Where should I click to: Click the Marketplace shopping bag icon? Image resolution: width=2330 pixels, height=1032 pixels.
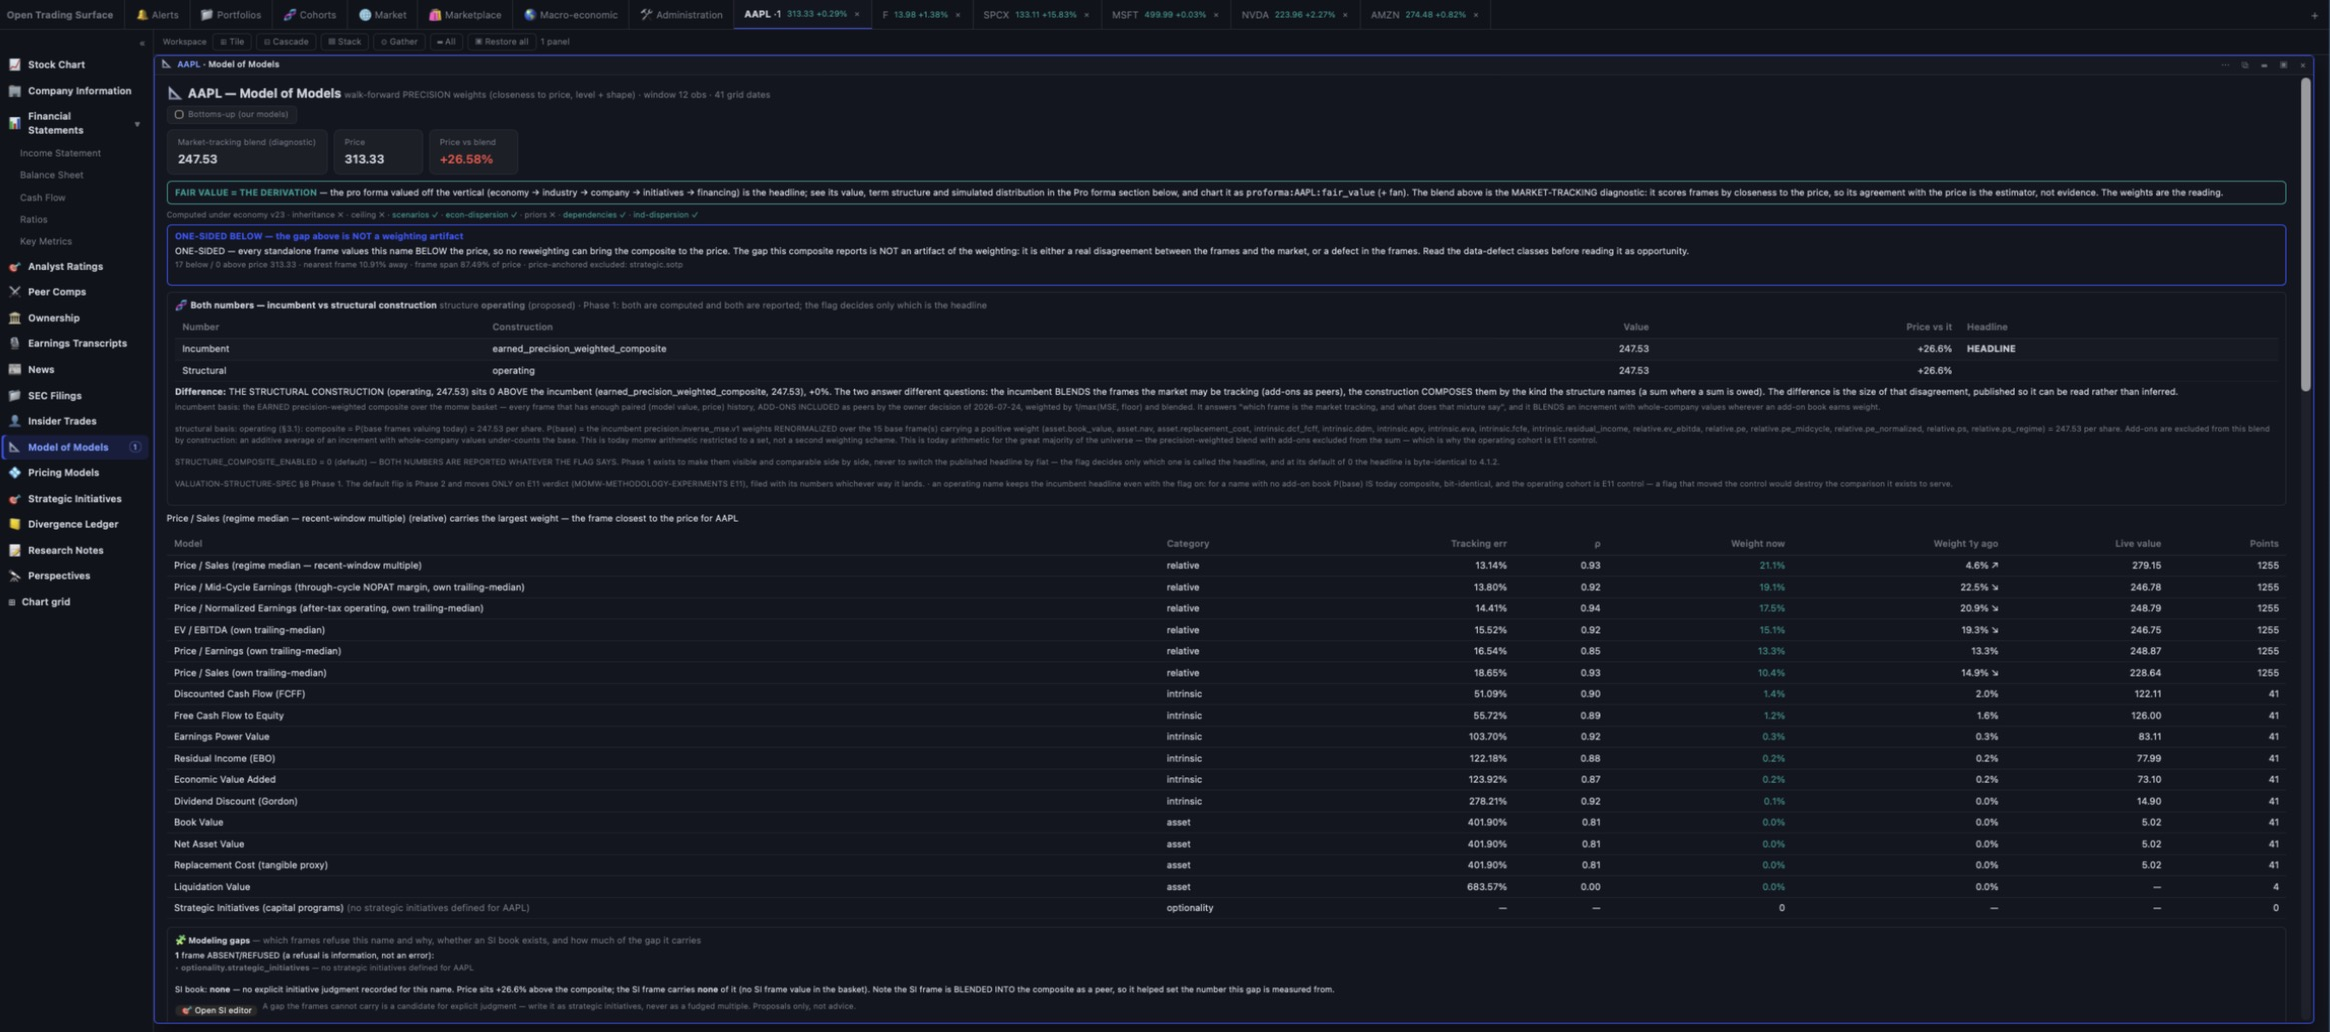click(435, 15)
